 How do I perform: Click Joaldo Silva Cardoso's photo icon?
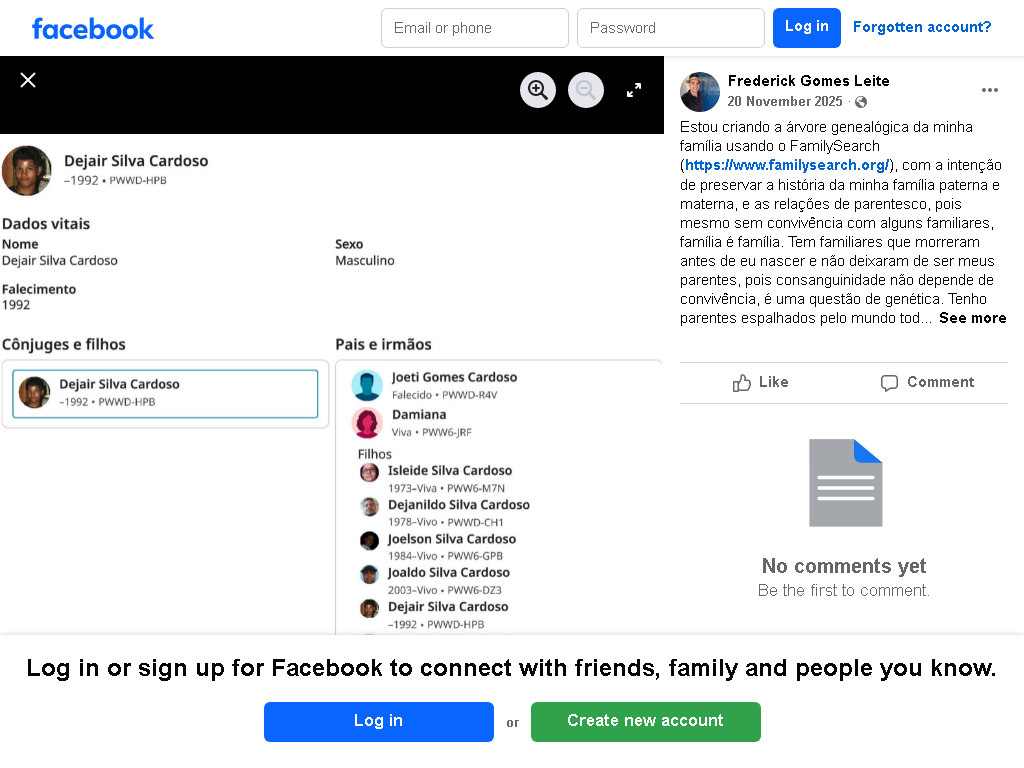pos(370,575)
